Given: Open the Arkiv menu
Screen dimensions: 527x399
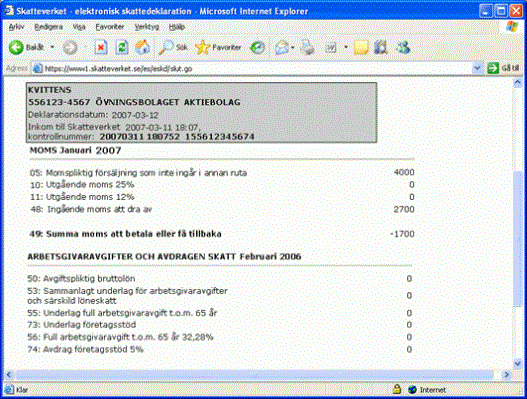Looking at the screenshot, I should [x=16, y=27].
